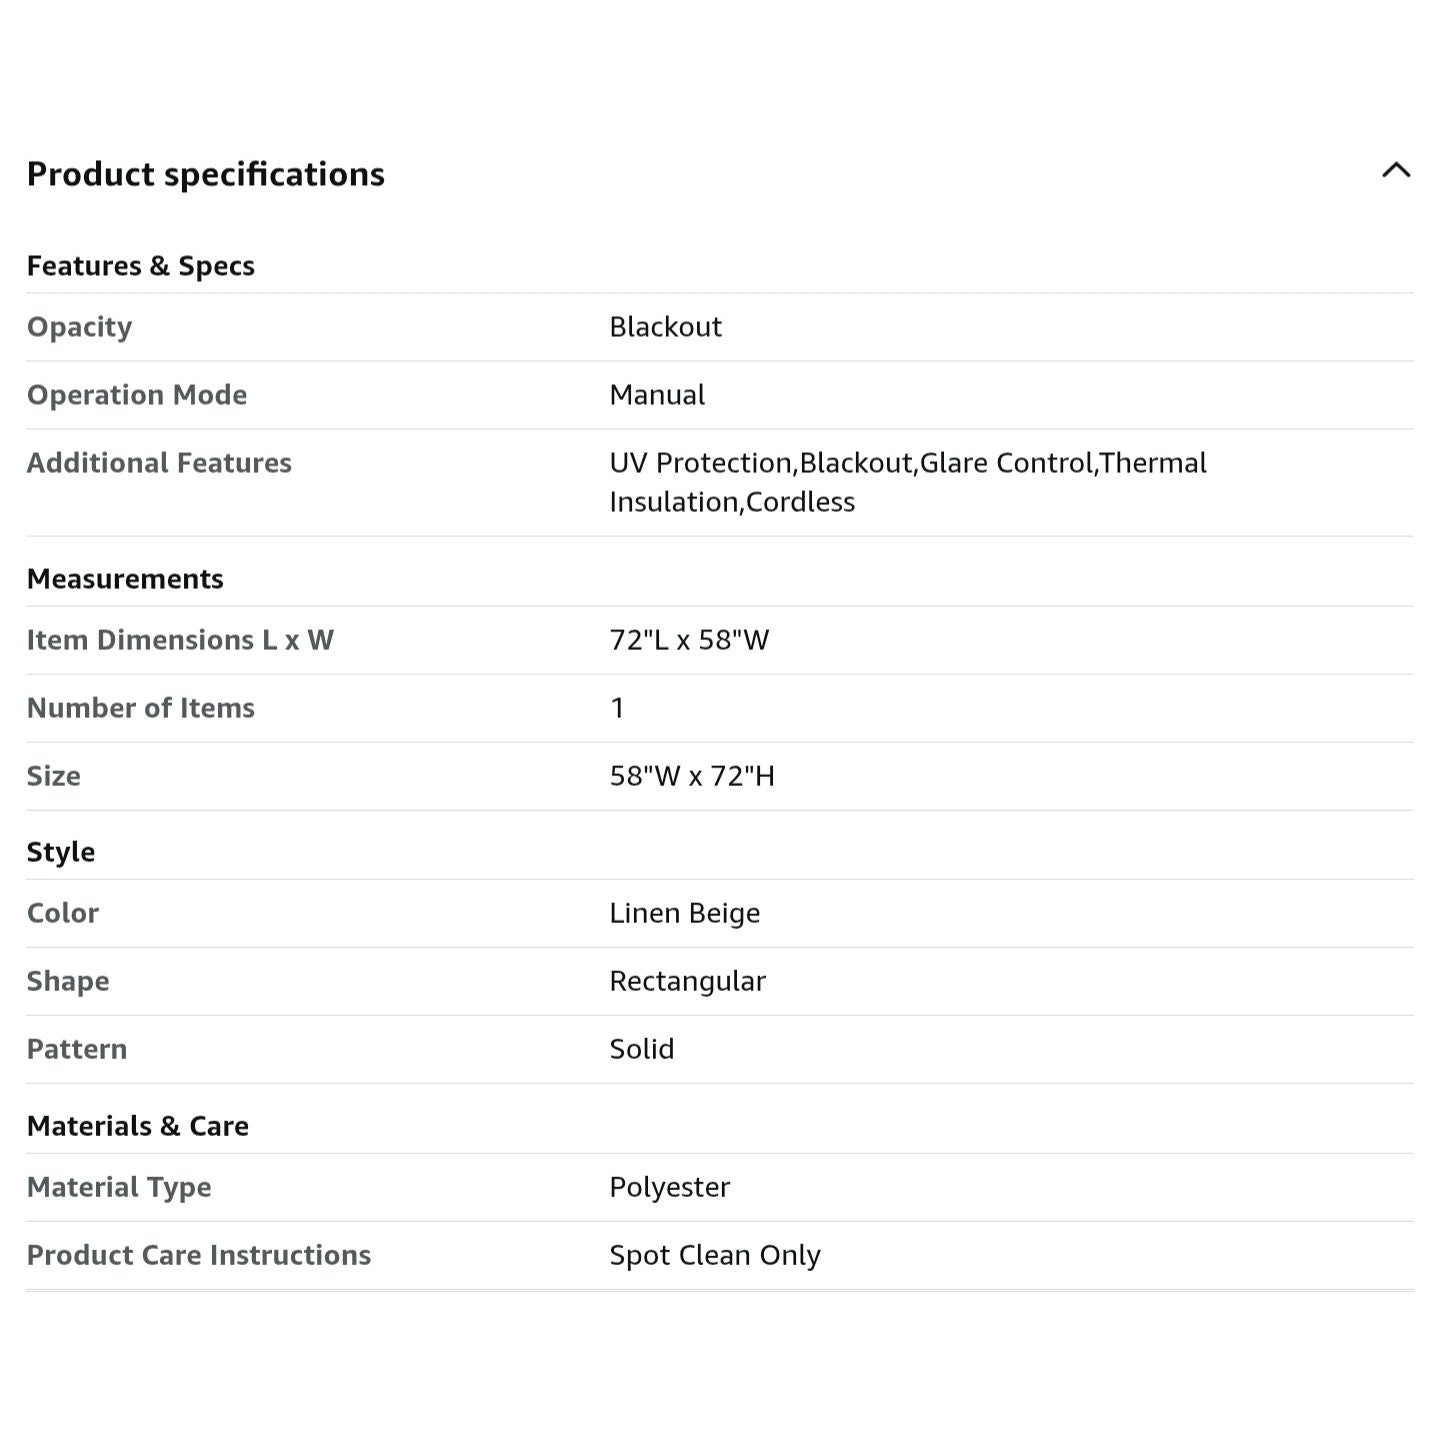Select the 58"W x 72"H size value

(x=693, y=776)
